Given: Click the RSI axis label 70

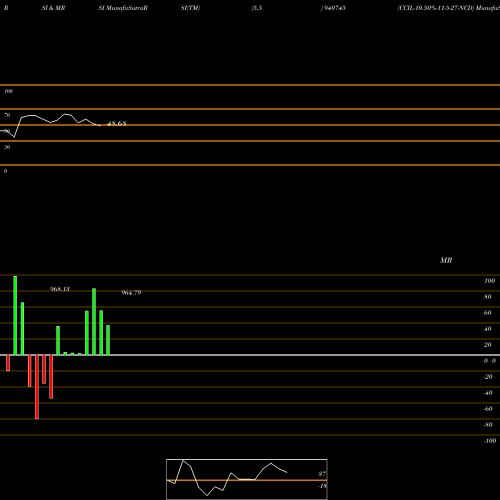Looking at the screenshot, I should point(7,115).
